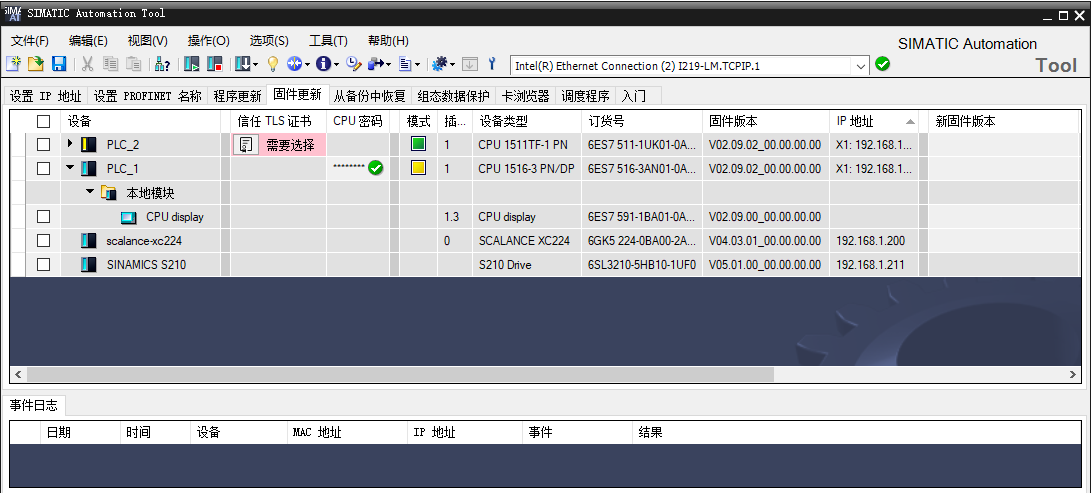Image resolution: width=1091 pixels, height=493 pixels.
Task: Check the SINAMICS S210 row checkbox
Action: (x=44, y=264)
